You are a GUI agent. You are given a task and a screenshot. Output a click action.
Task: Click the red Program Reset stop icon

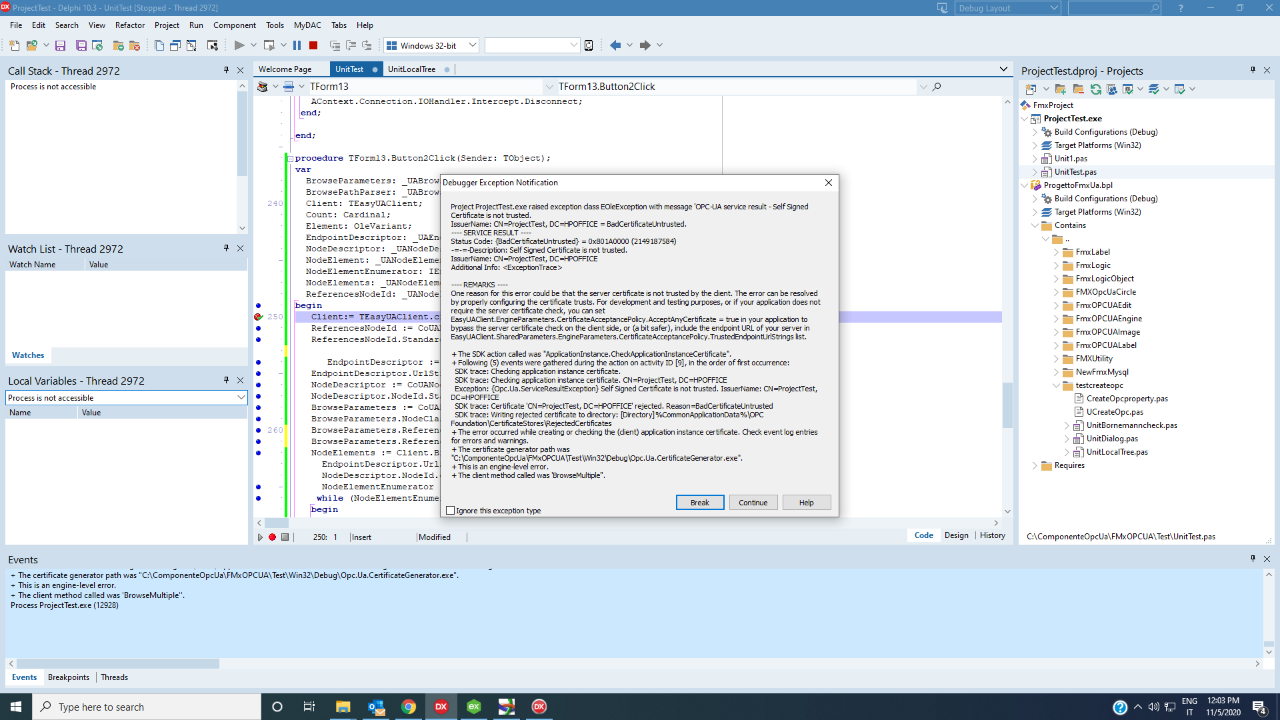[x=313, y=45]
